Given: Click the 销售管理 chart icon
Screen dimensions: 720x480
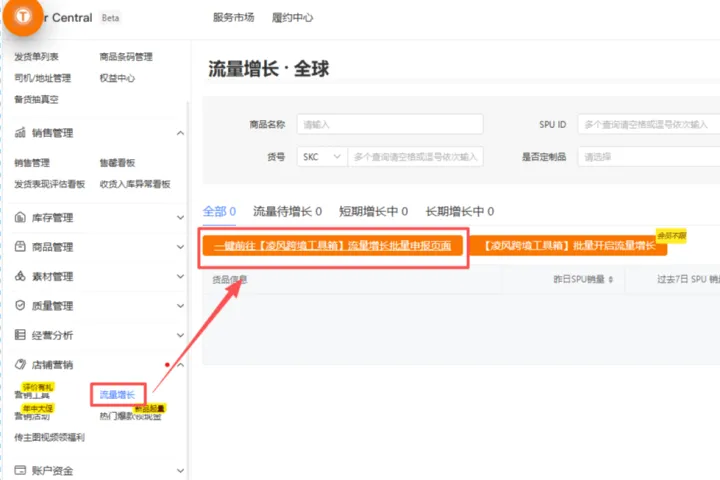Looking at the screenshot, I should click(20, 133).
